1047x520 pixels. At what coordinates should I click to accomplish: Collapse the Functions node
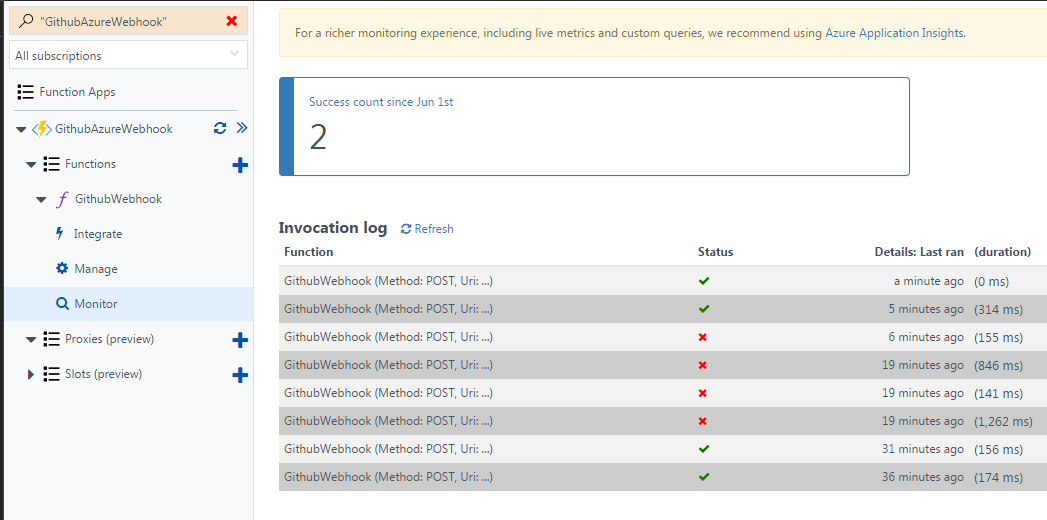pos(31,164)
